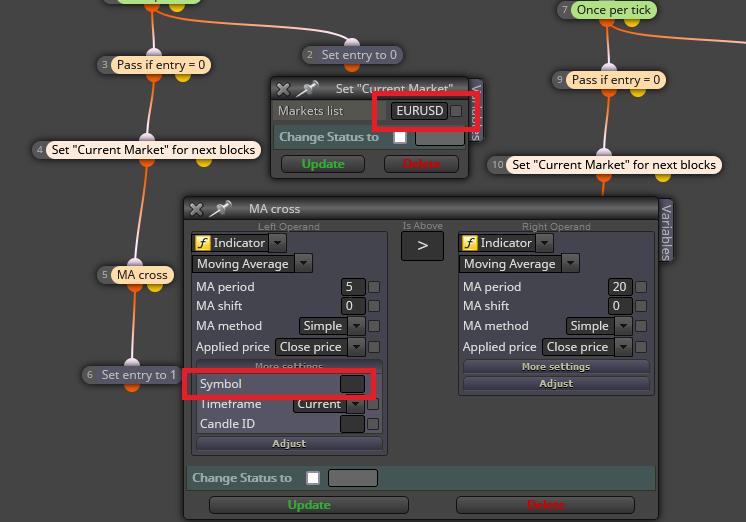This screenshot has height=522, width=746.
Task: Pin the MA cross panel
Action: click(220, 208)
